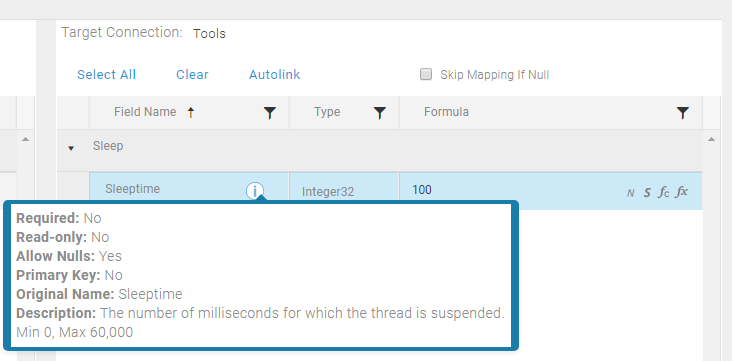Open the fx formula editor icon
The image size is (732, 361).
[x=682, y=191]
